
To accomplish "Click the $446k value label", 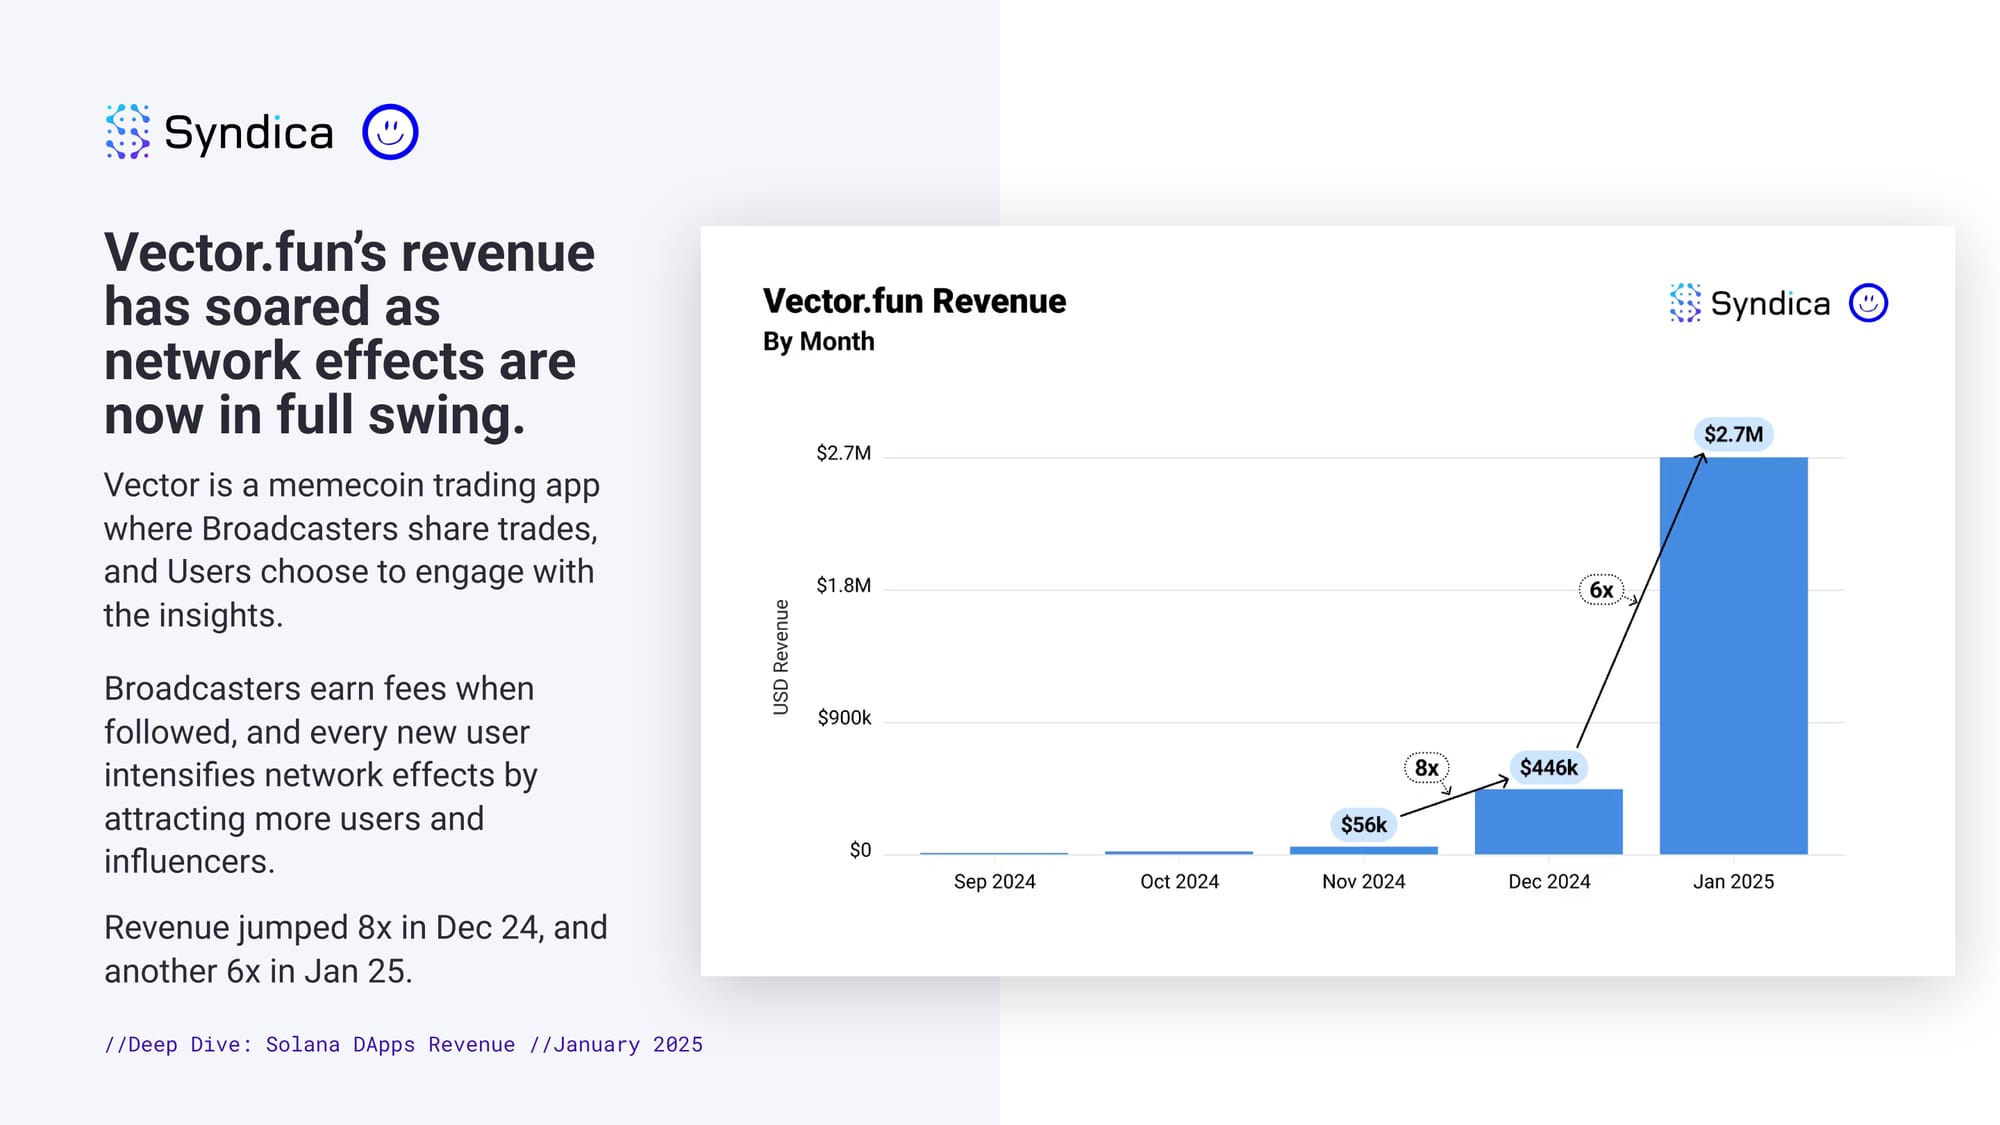I will coord(1548,767).
